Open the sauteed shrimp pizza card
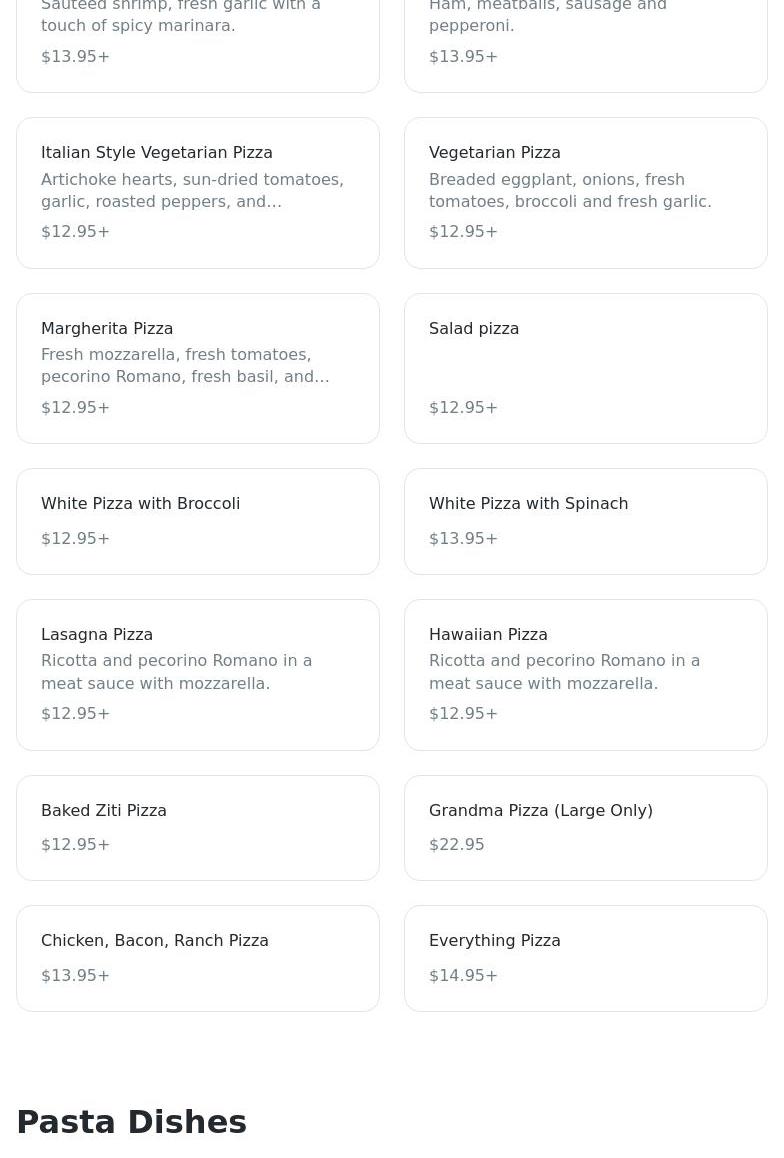 (198, 40)
